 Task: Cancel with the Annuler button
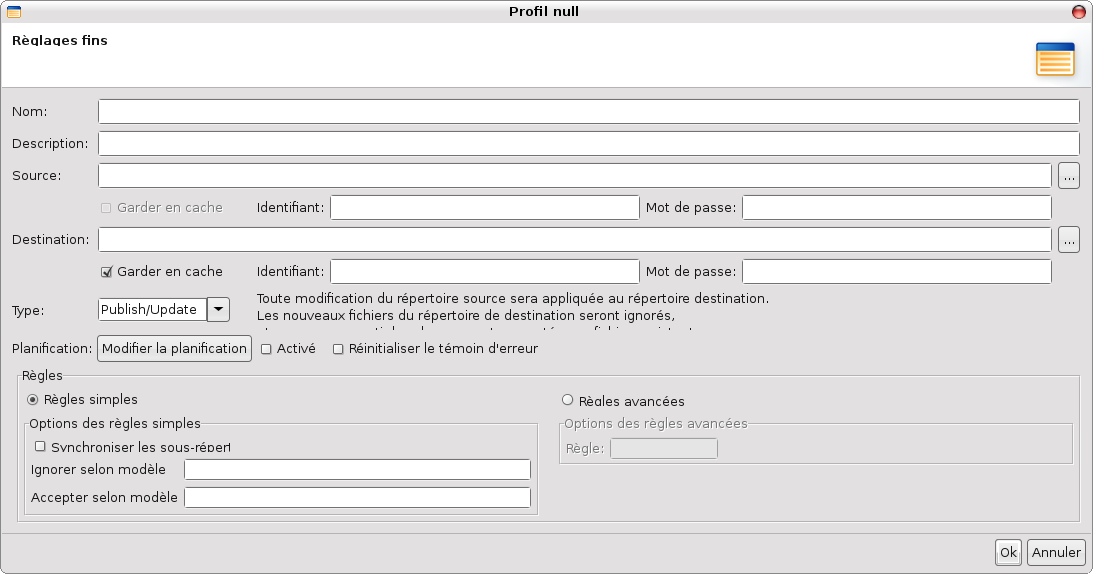point(1056,552)
